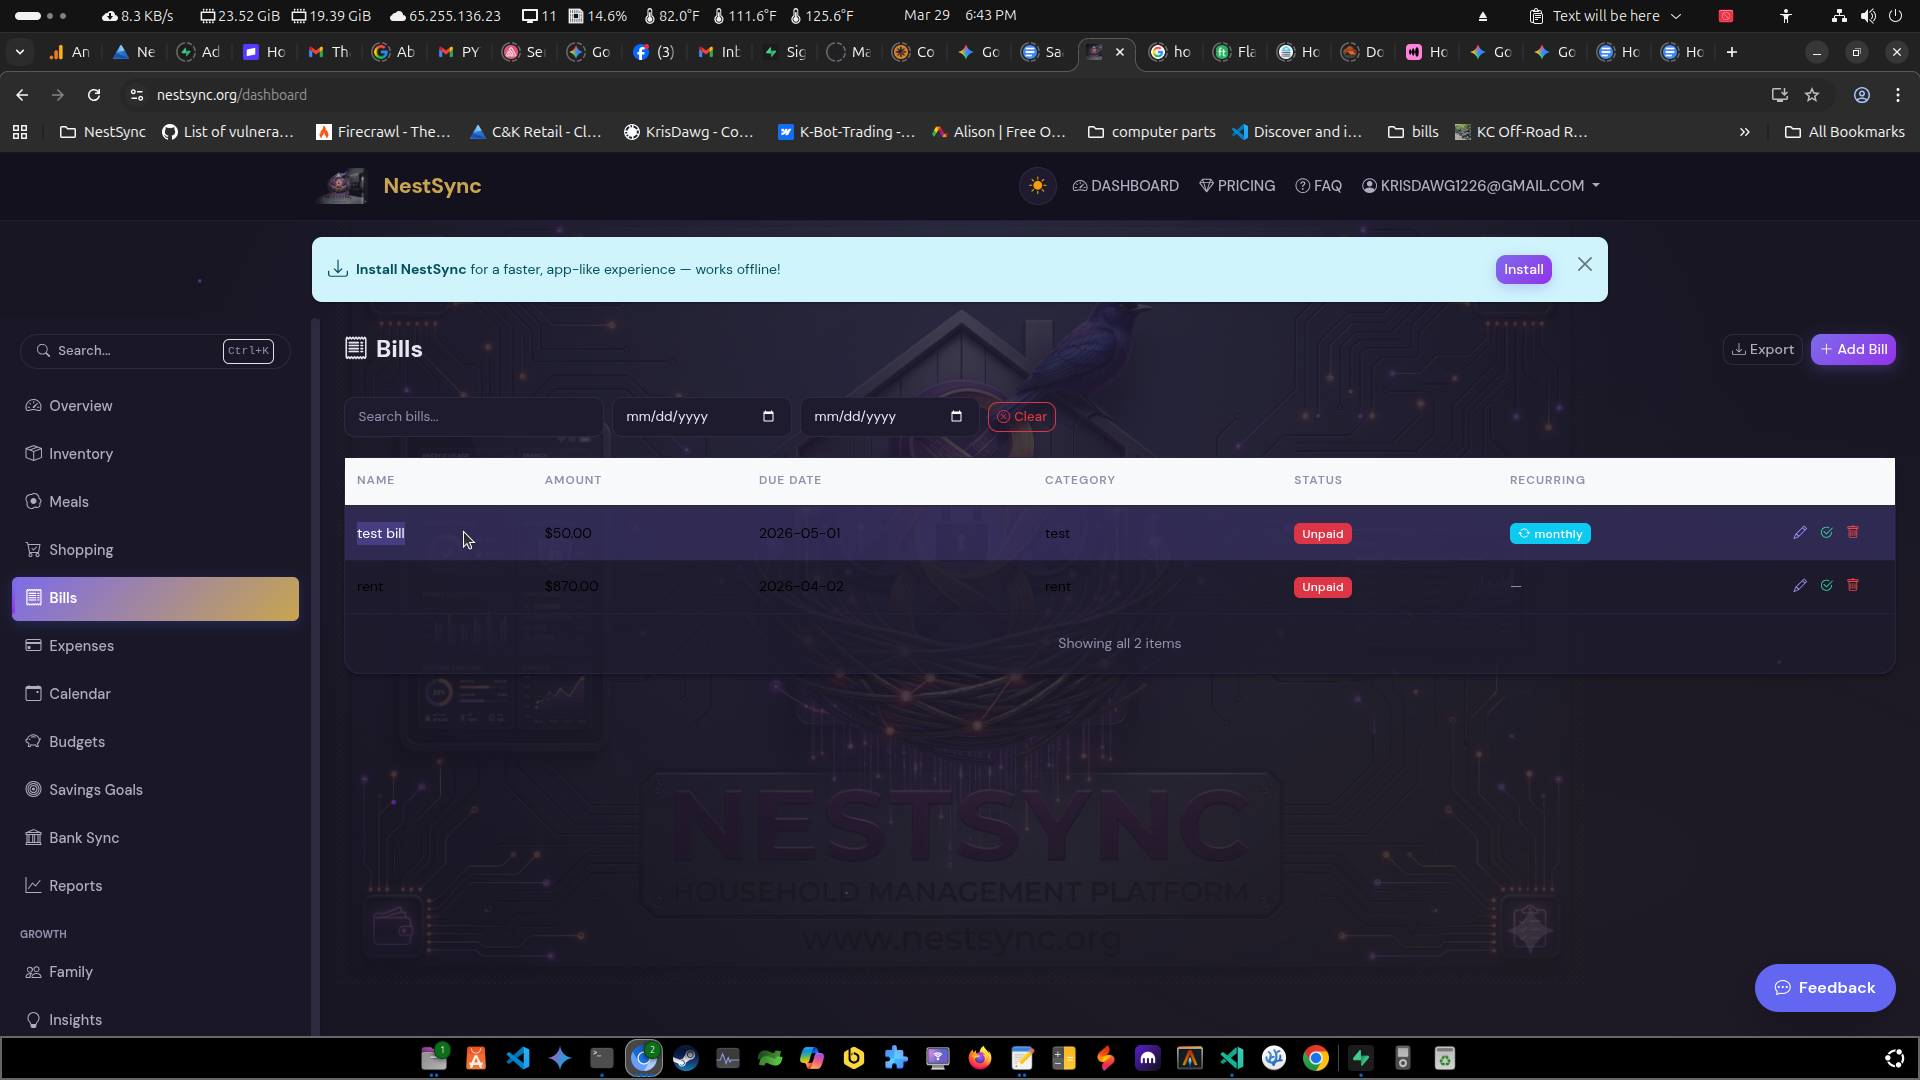Install NestSync from the banner
Viewport: 1920px width, 1080px height.
(x=1523, y=269)
